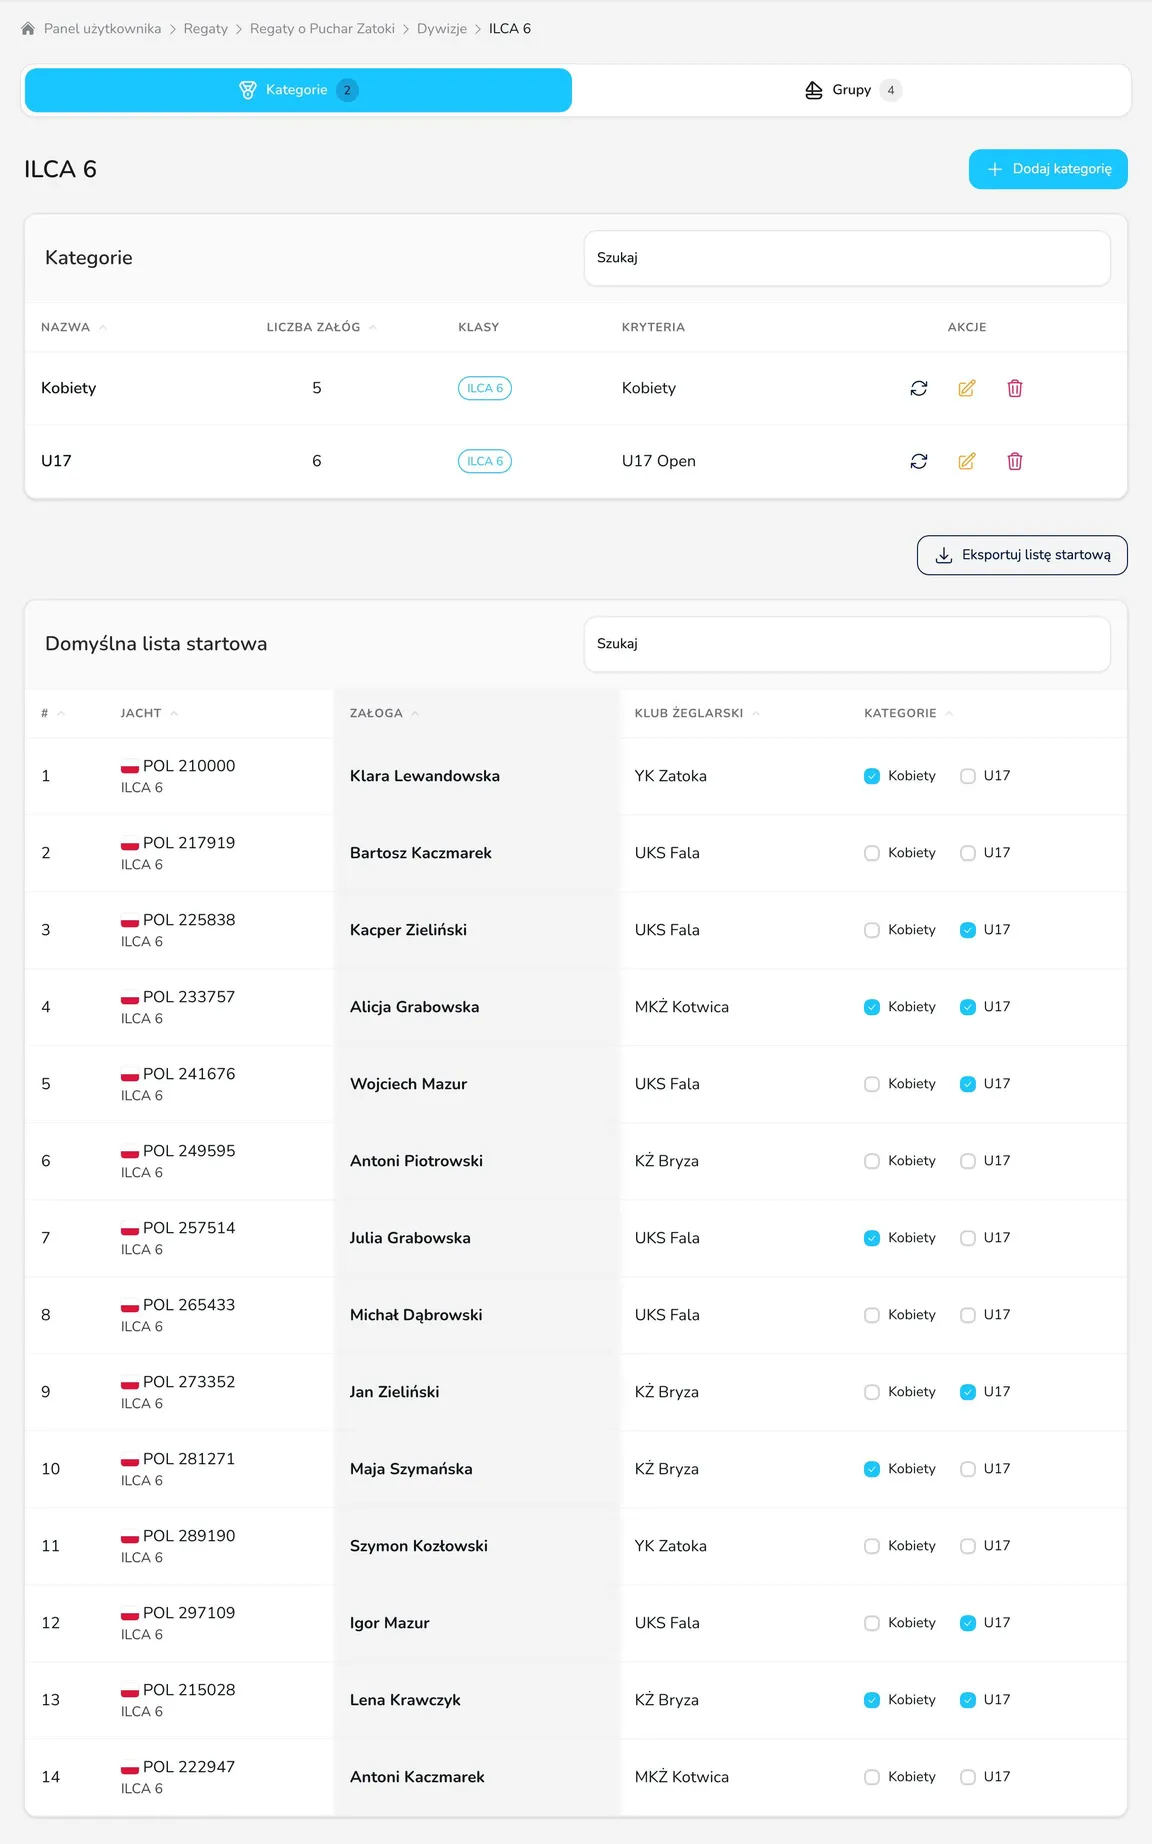Toggle Kobiety checkbox for Klara Lewandowska
Viewport: 1152px width, 1844px height.
[x=872, y=776]
